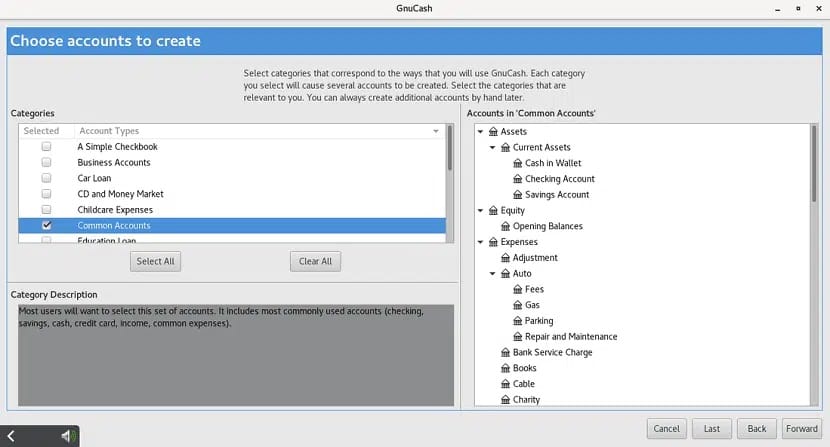Image resolution: width=830 pixels, height=447 pixels.
Task: Select the Repair and Maintenance tree row
Action: (643, 337)
